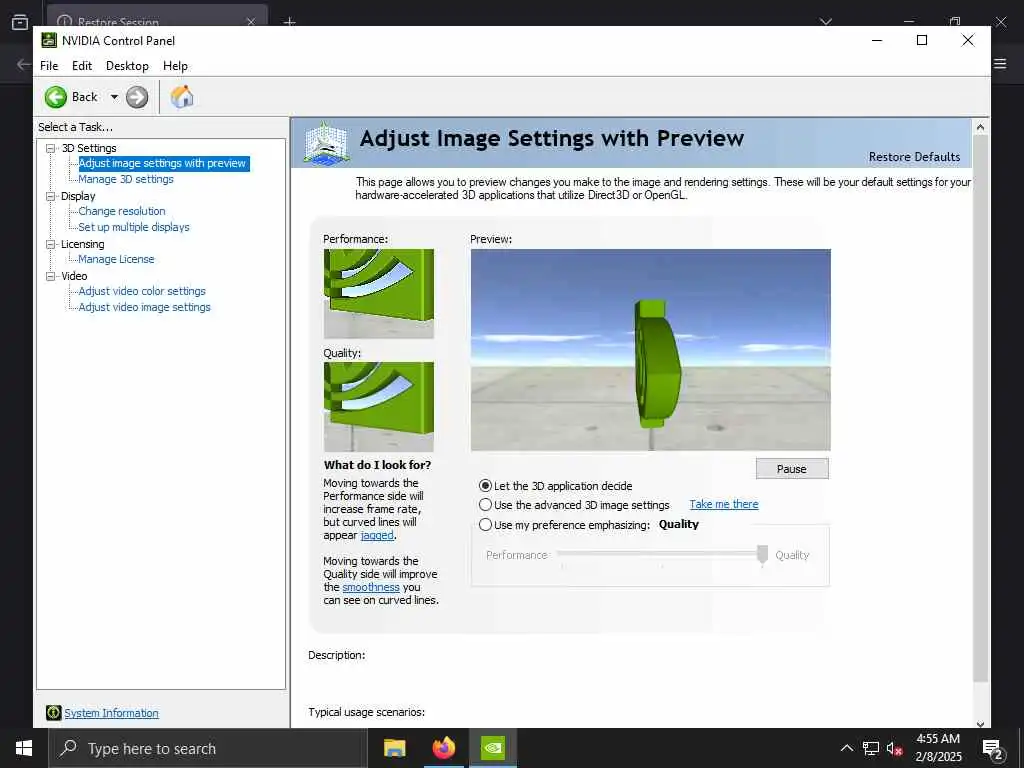Viewport: 1024px width, 768px height.
Task: Open Adjust video image settings
Action: pyautogui.click(x=144, y=307)
